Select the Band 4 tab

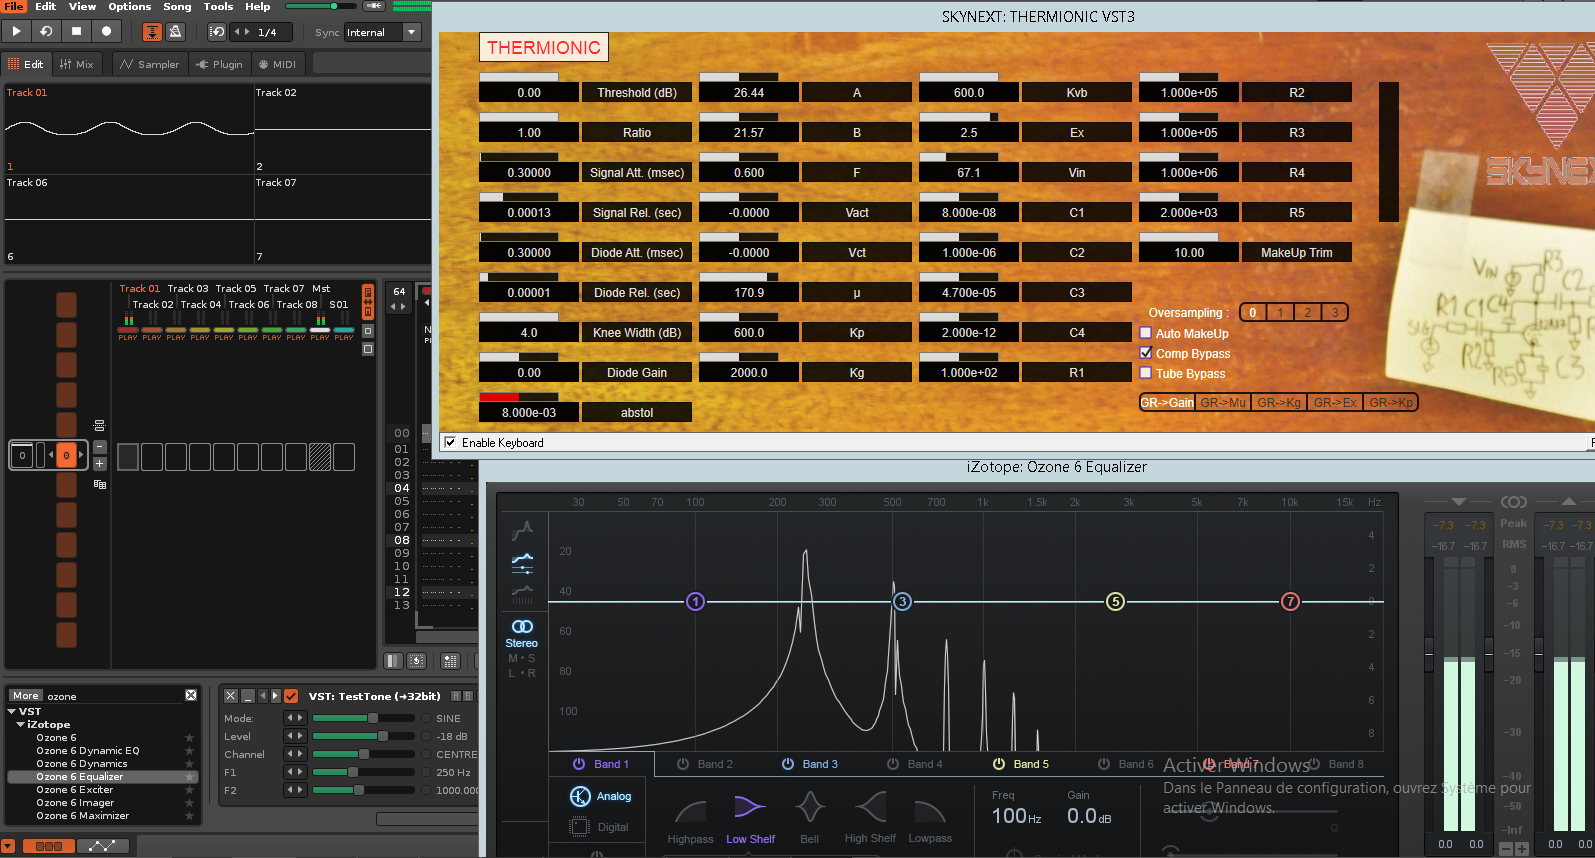[x=915, y=764]
